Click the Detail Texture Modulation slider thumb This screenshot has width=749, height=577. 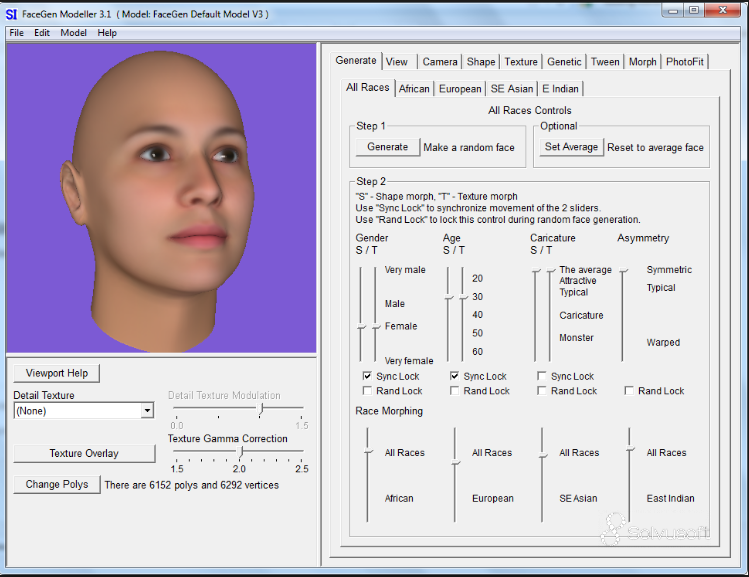tap(261, 409)
